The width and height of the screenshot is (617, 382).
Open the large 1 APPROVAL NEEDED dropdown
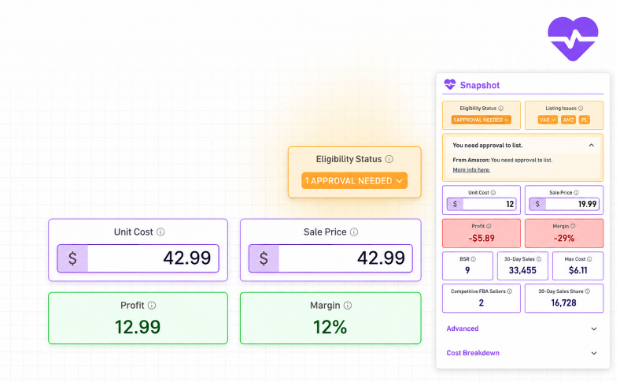click(354, 181)
